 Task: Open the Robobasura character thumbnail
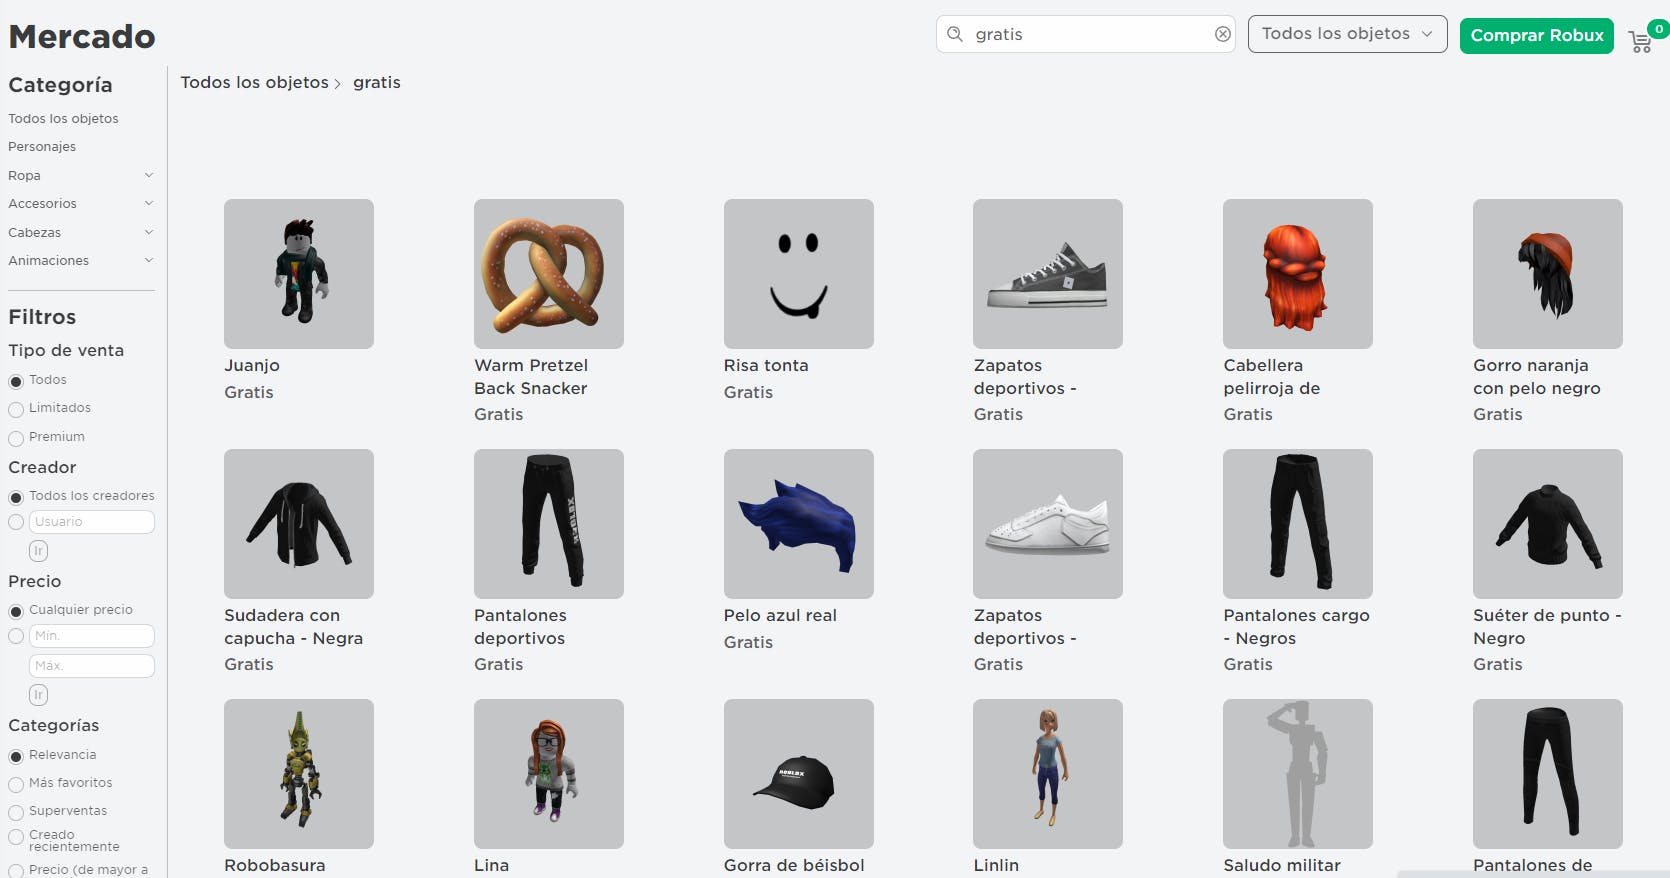point(299,774)
